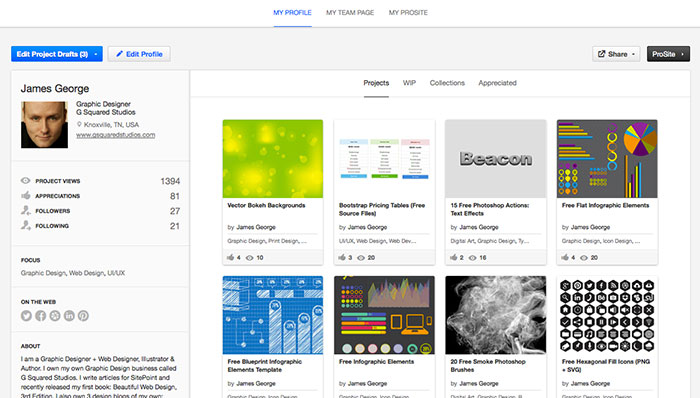Open the Beacon text effect thumbnail

(496, 158)
